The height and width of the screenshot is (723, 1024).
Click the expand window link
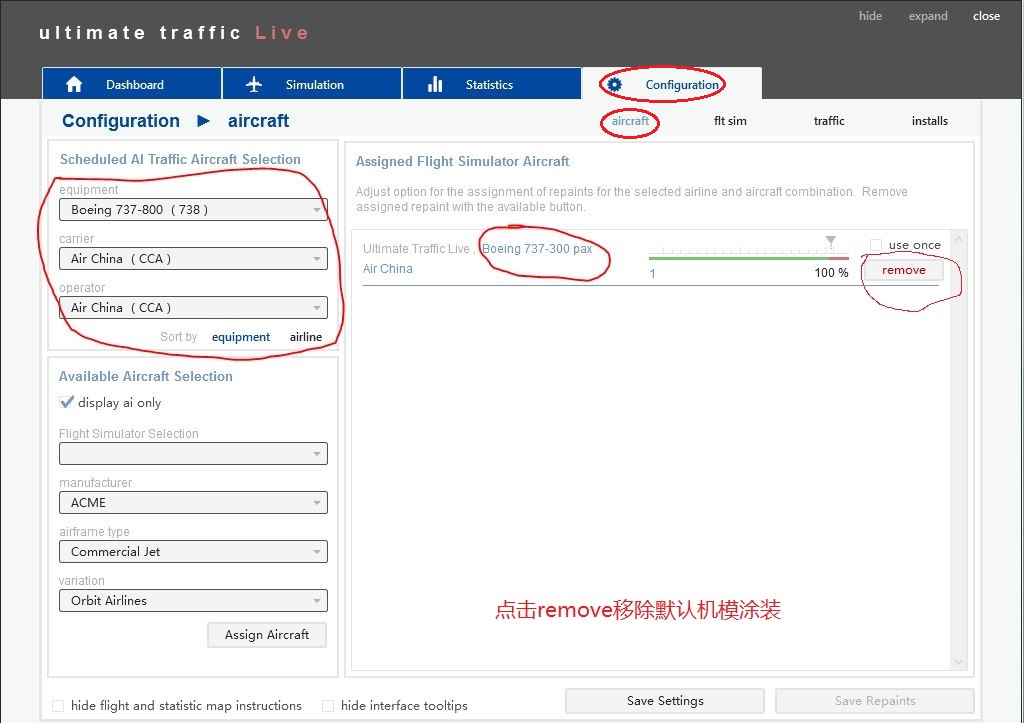928,16
